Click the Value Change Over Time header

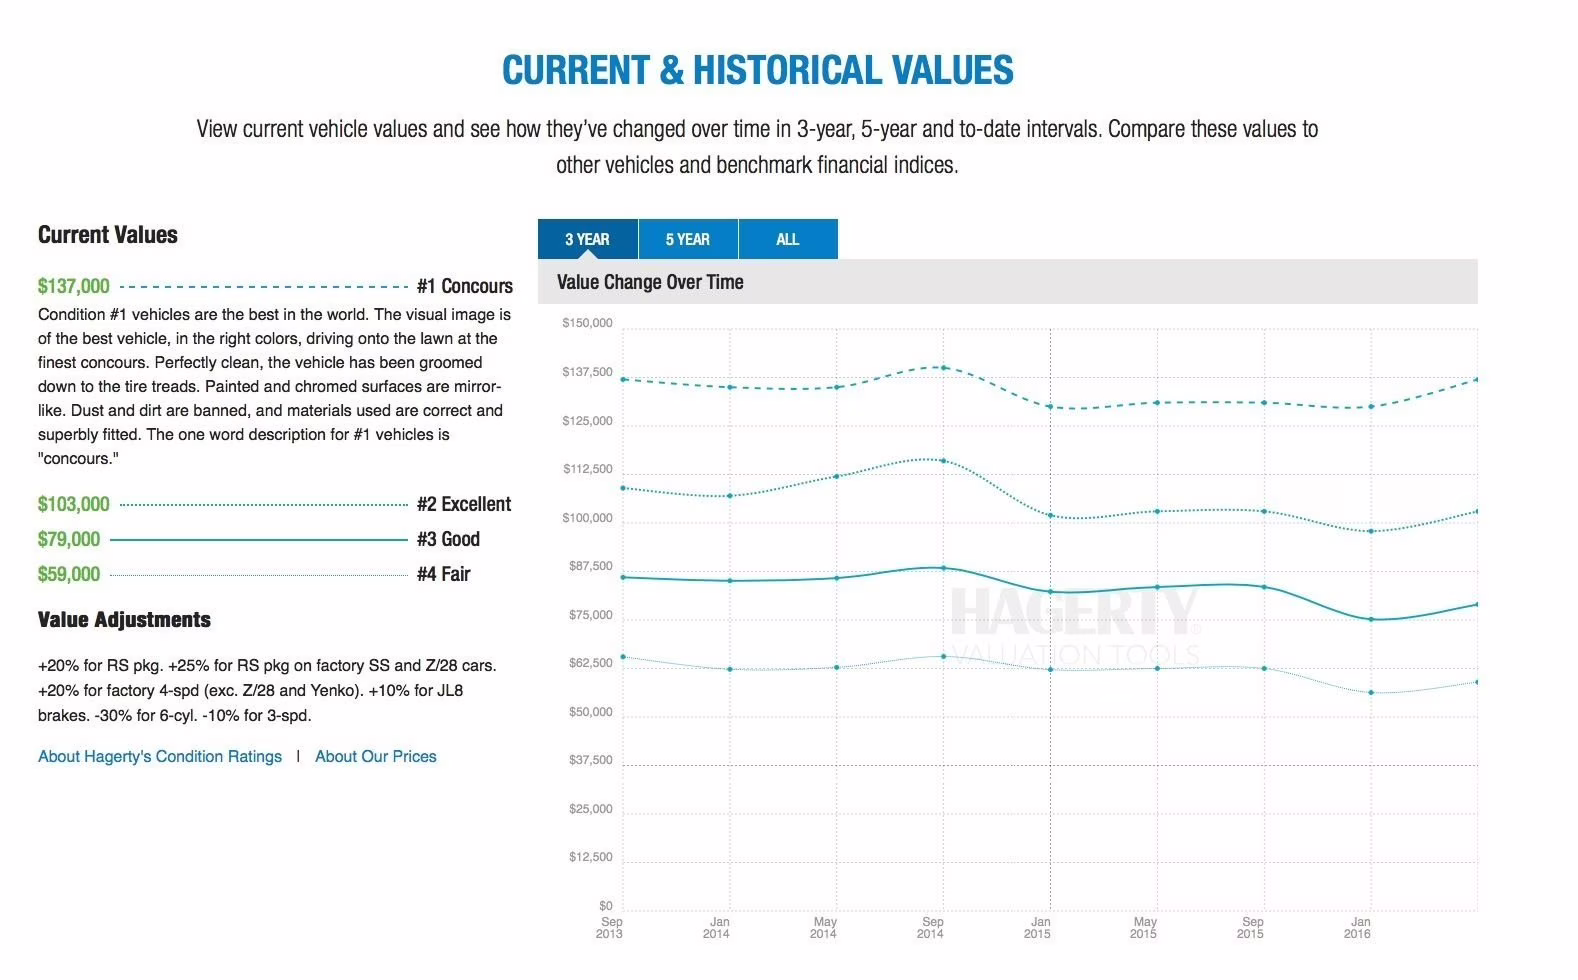[x=650, y=282]
